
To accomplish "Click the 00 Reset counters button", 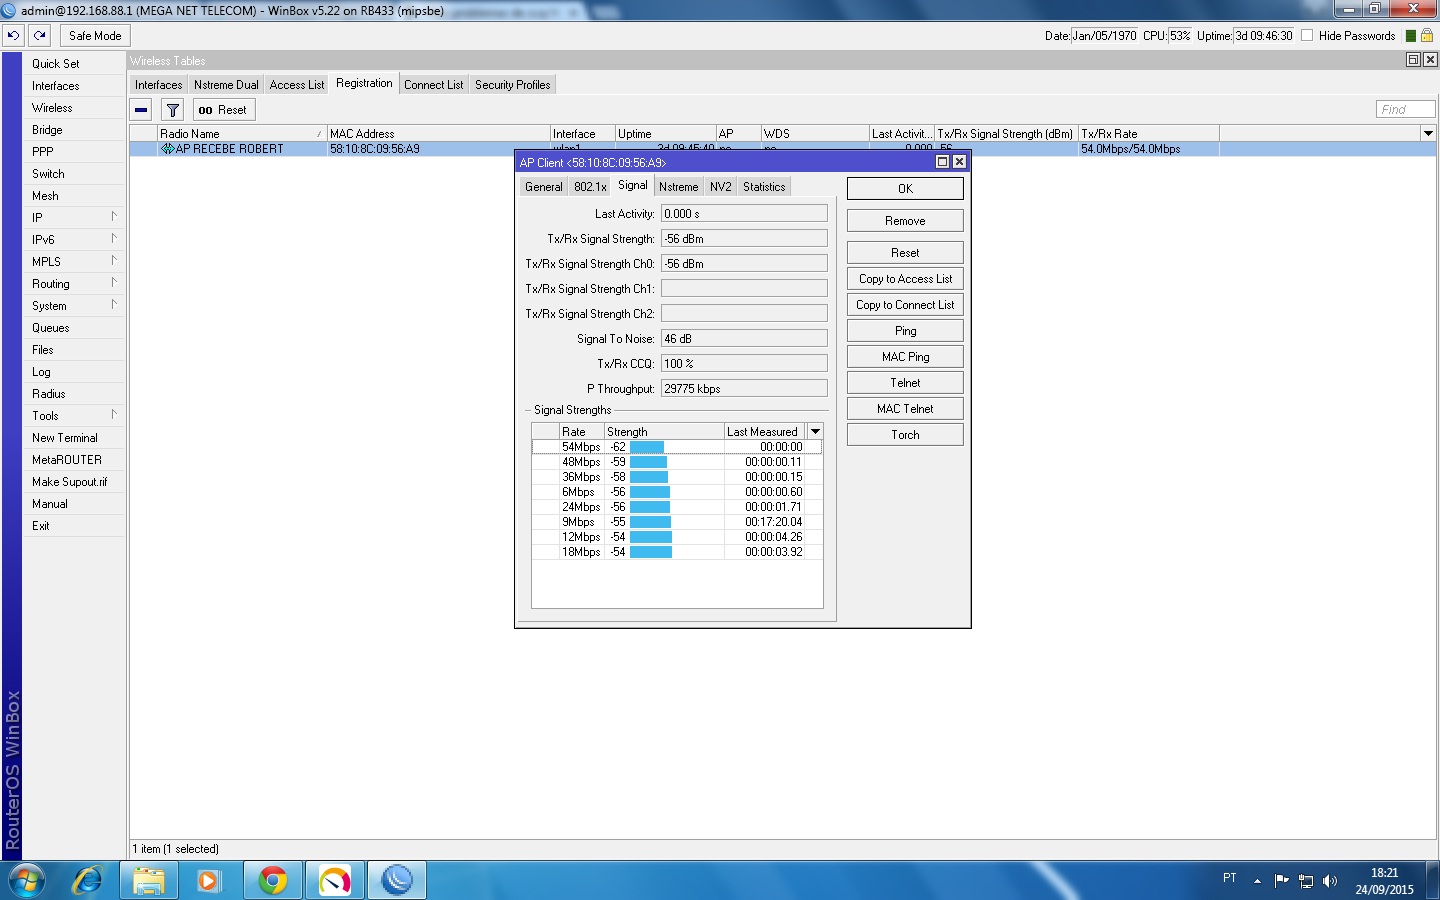I will coord(223,110).
